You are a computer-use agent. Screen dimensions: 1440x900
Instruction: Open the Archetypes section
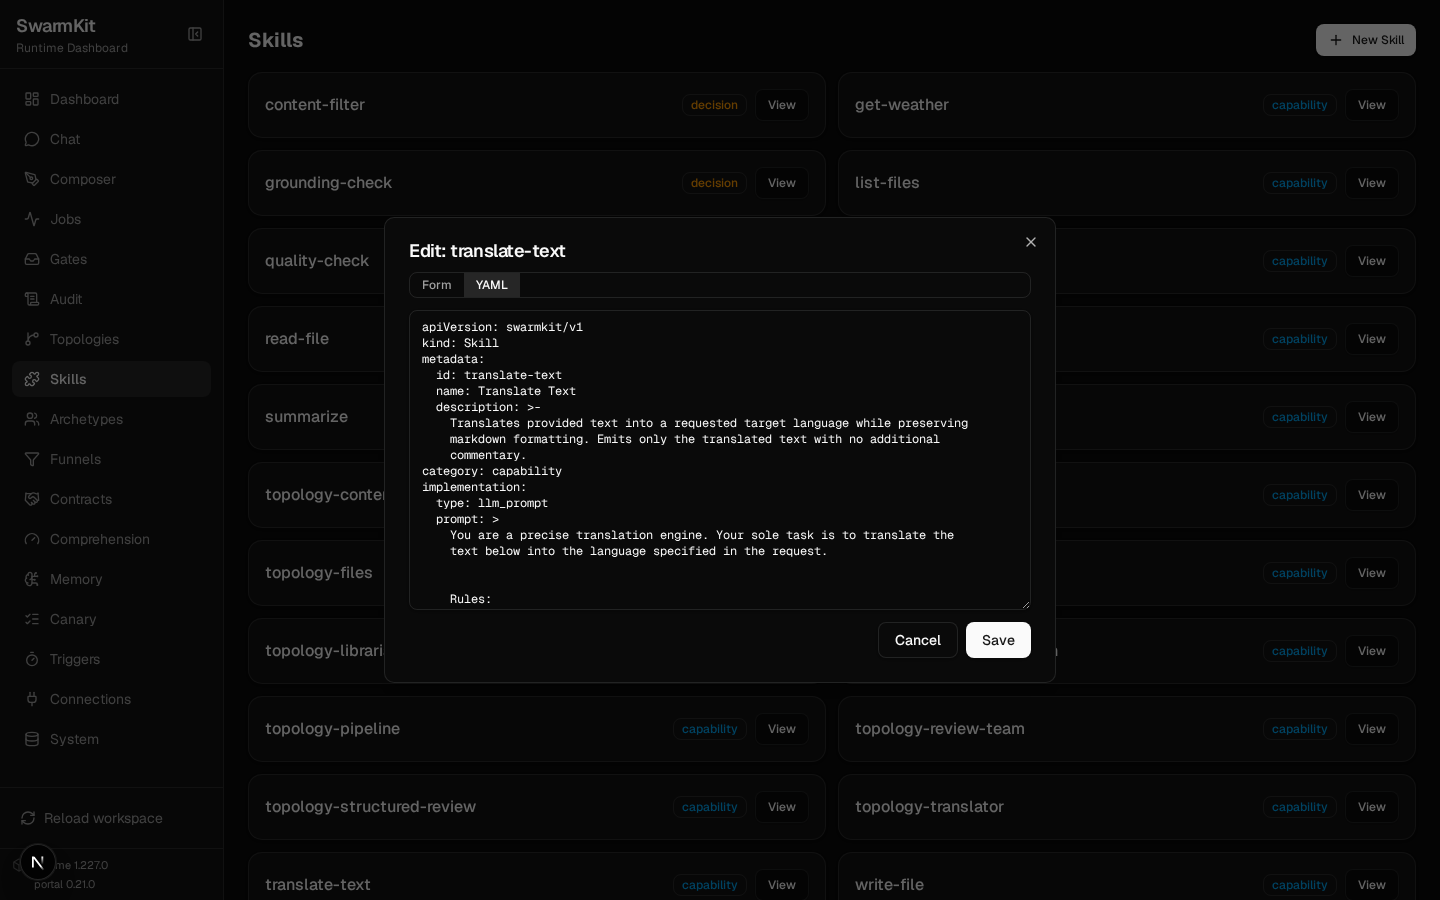111,419
